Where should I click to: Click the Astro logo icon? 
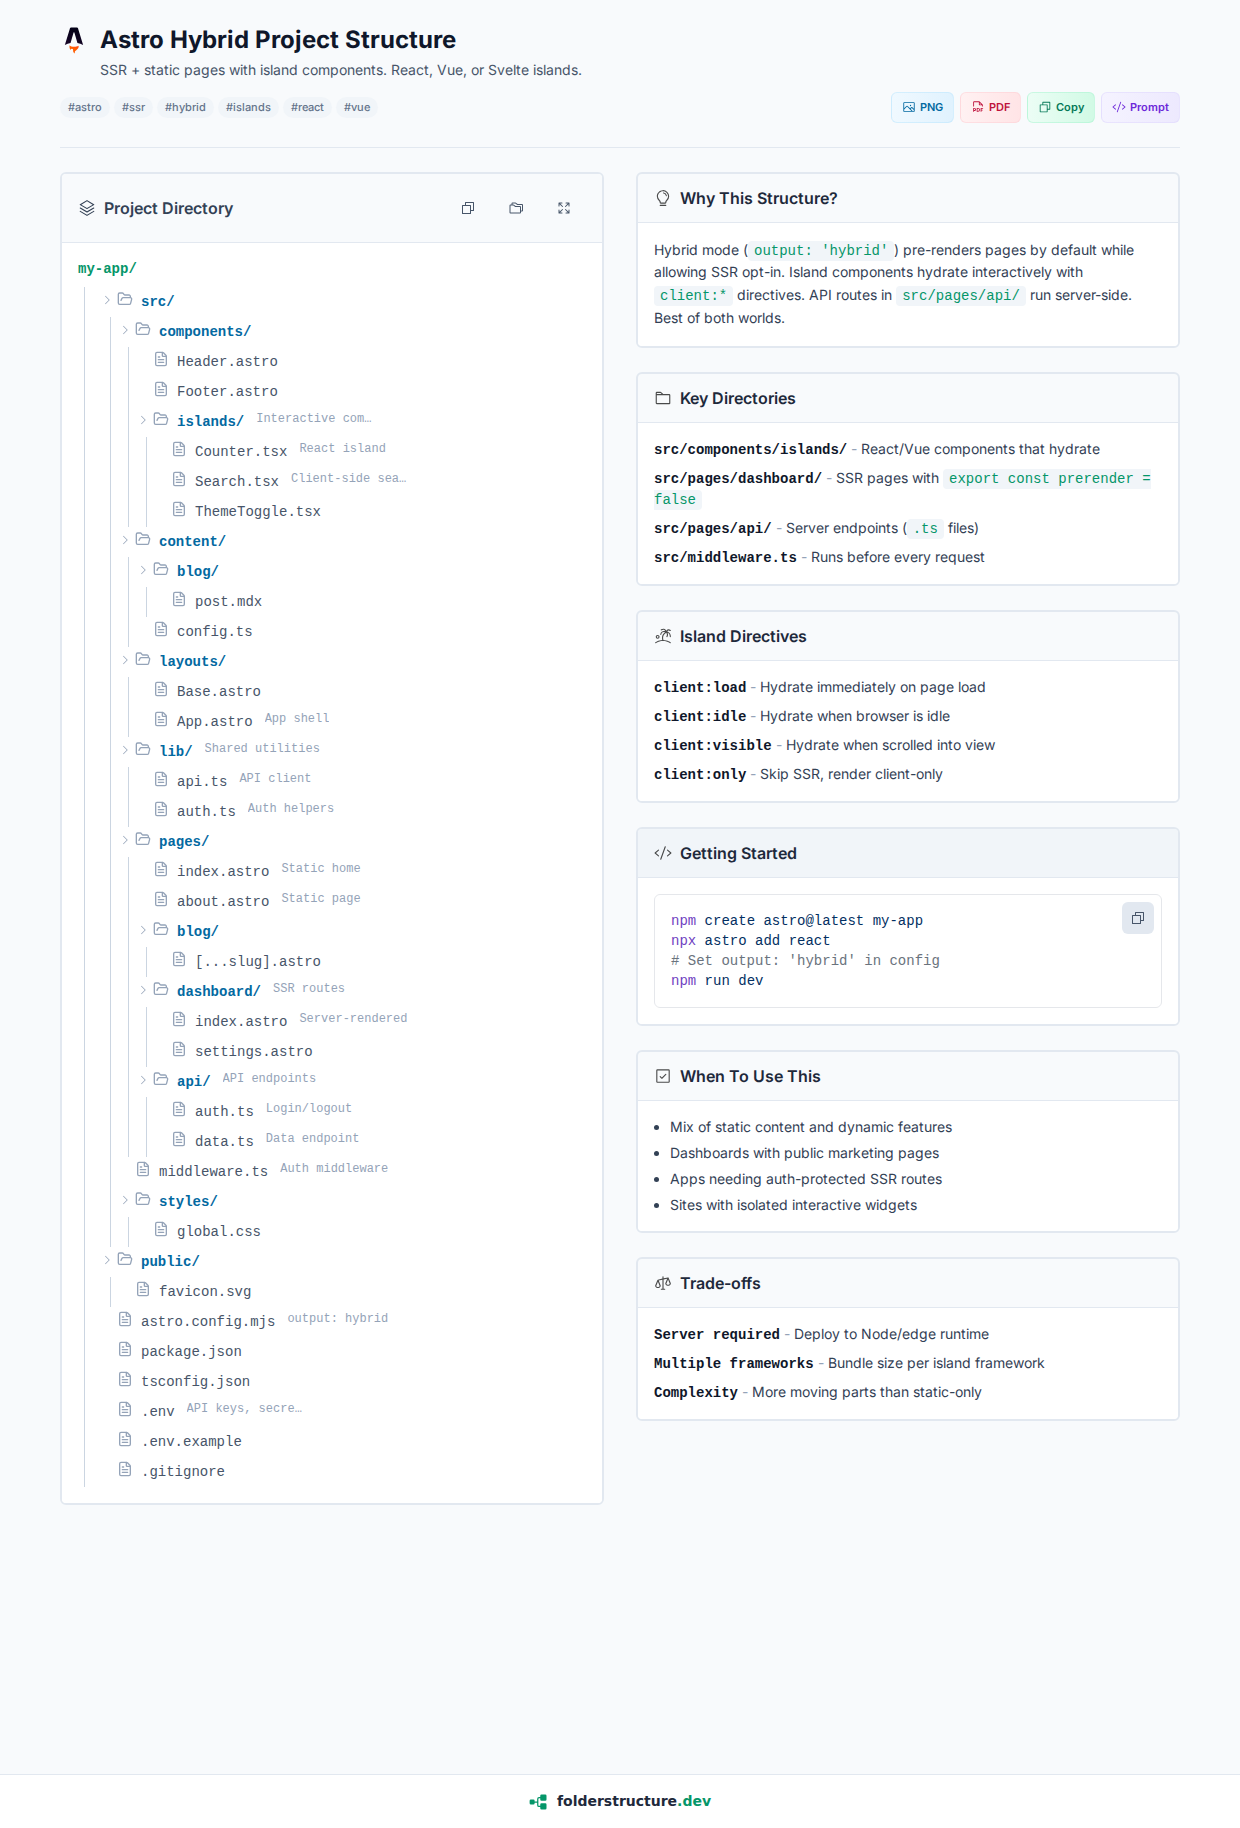pyautogui.click(x=74, y=40)
